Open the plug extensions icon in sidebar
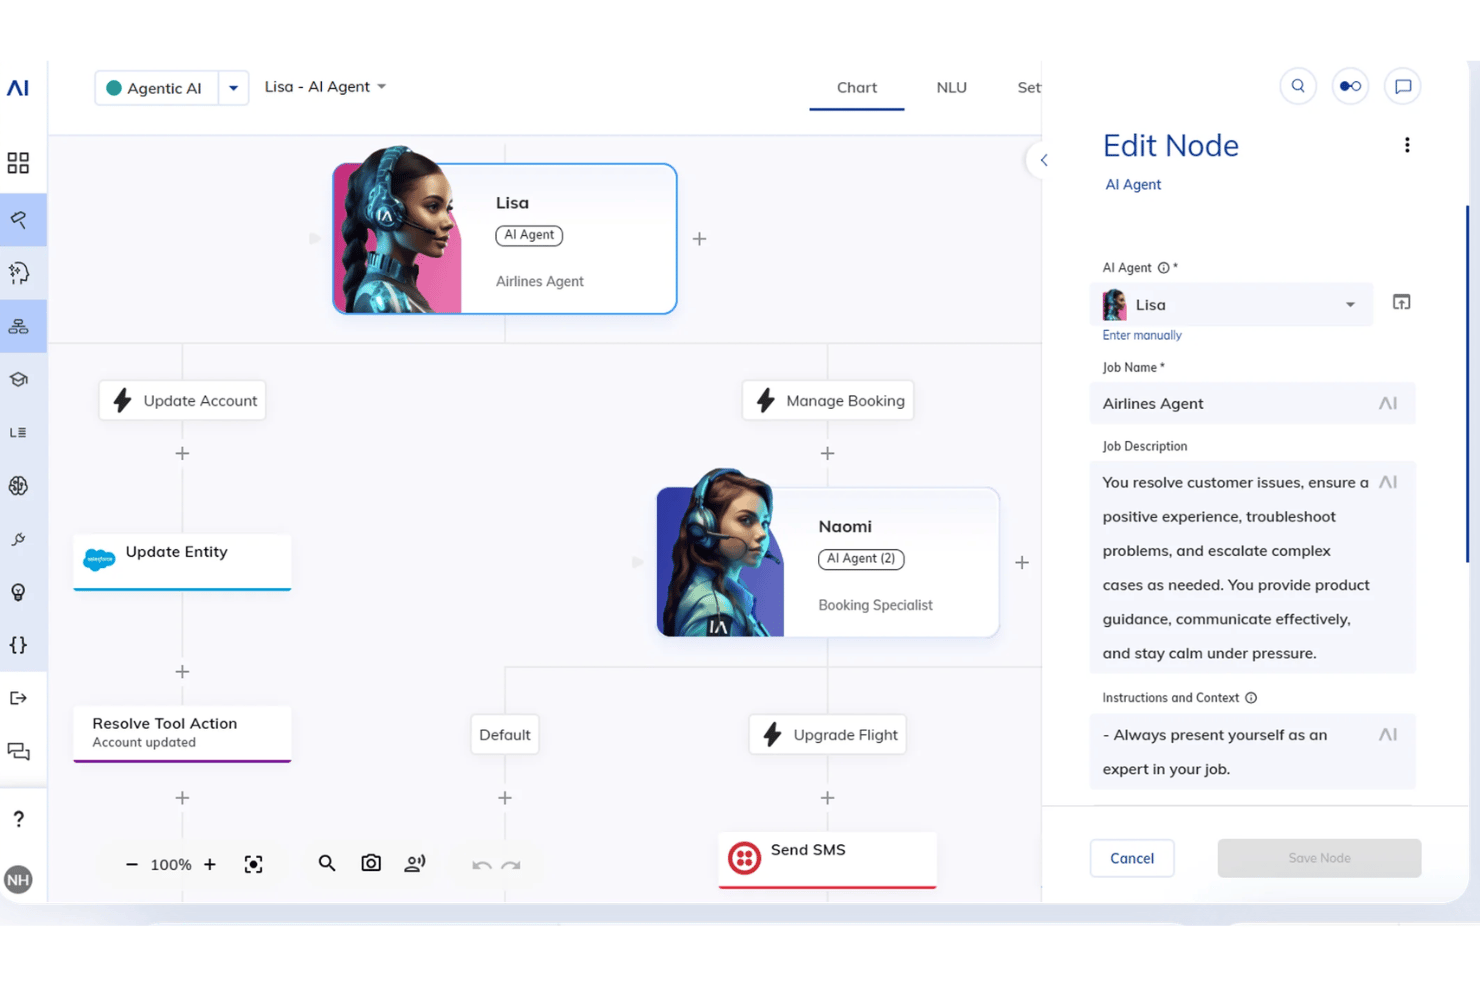 (x=18, y=540)
